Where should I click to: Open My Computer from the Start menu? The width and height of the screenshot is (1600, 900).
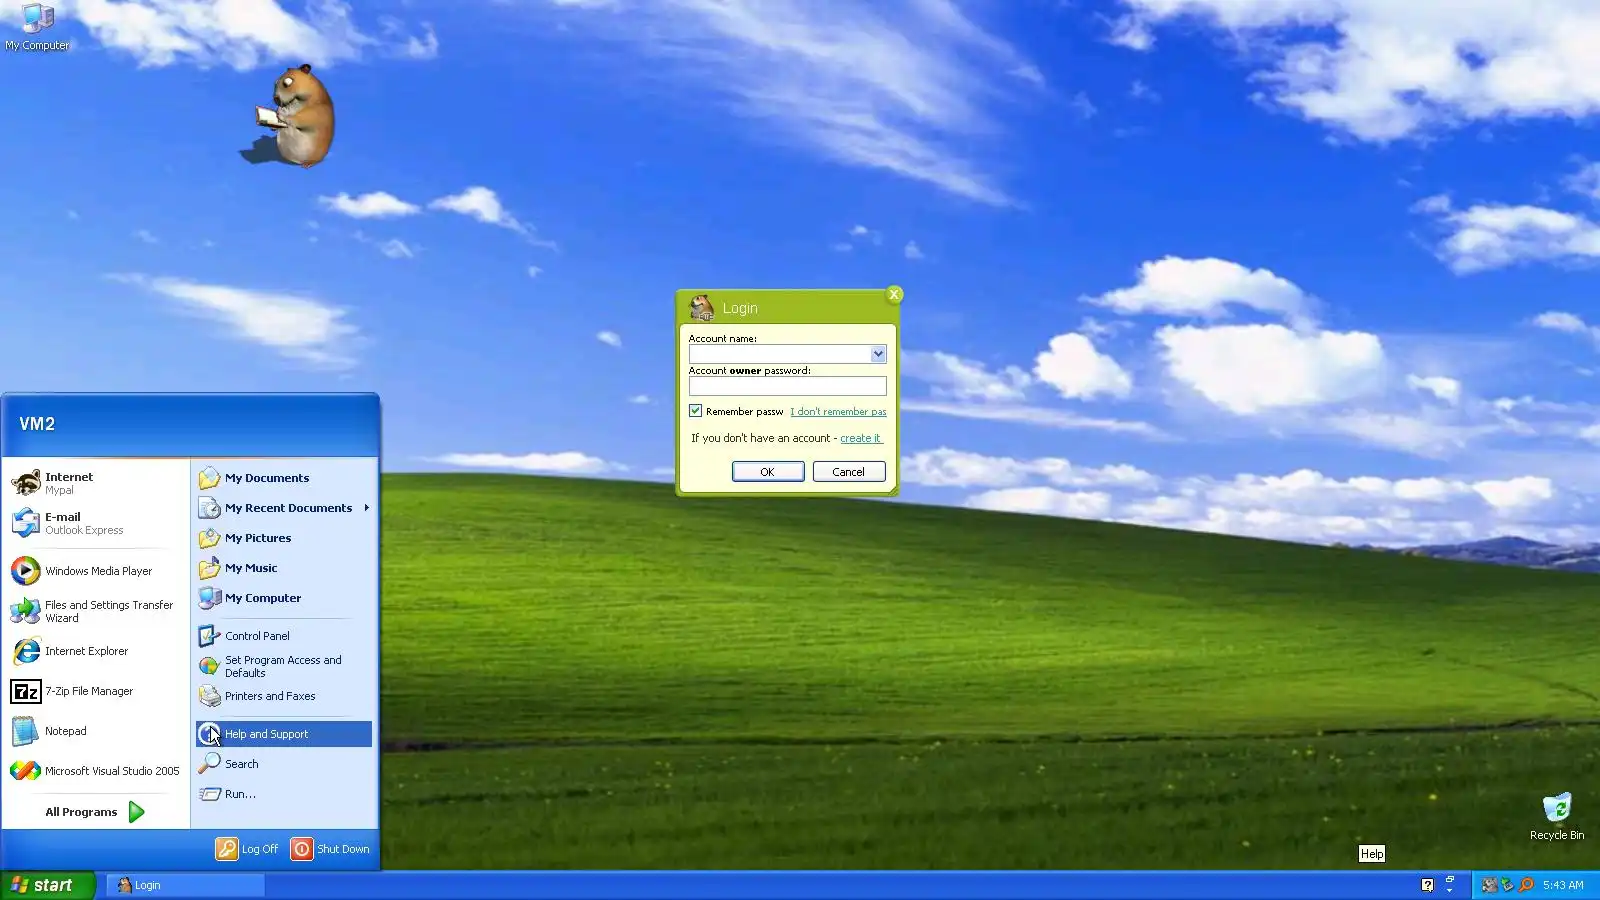(284, 598)
